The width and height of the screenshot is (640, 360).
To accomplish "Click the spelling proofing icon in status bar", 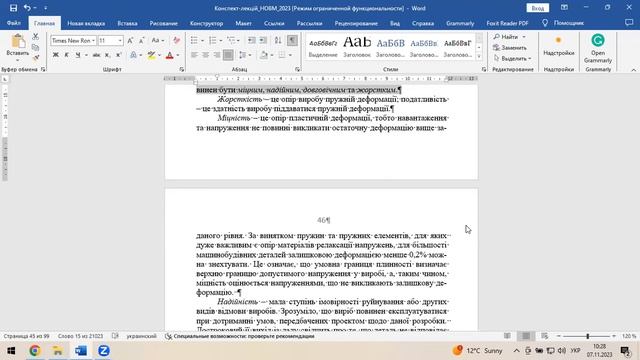I will tap(116, 336).
